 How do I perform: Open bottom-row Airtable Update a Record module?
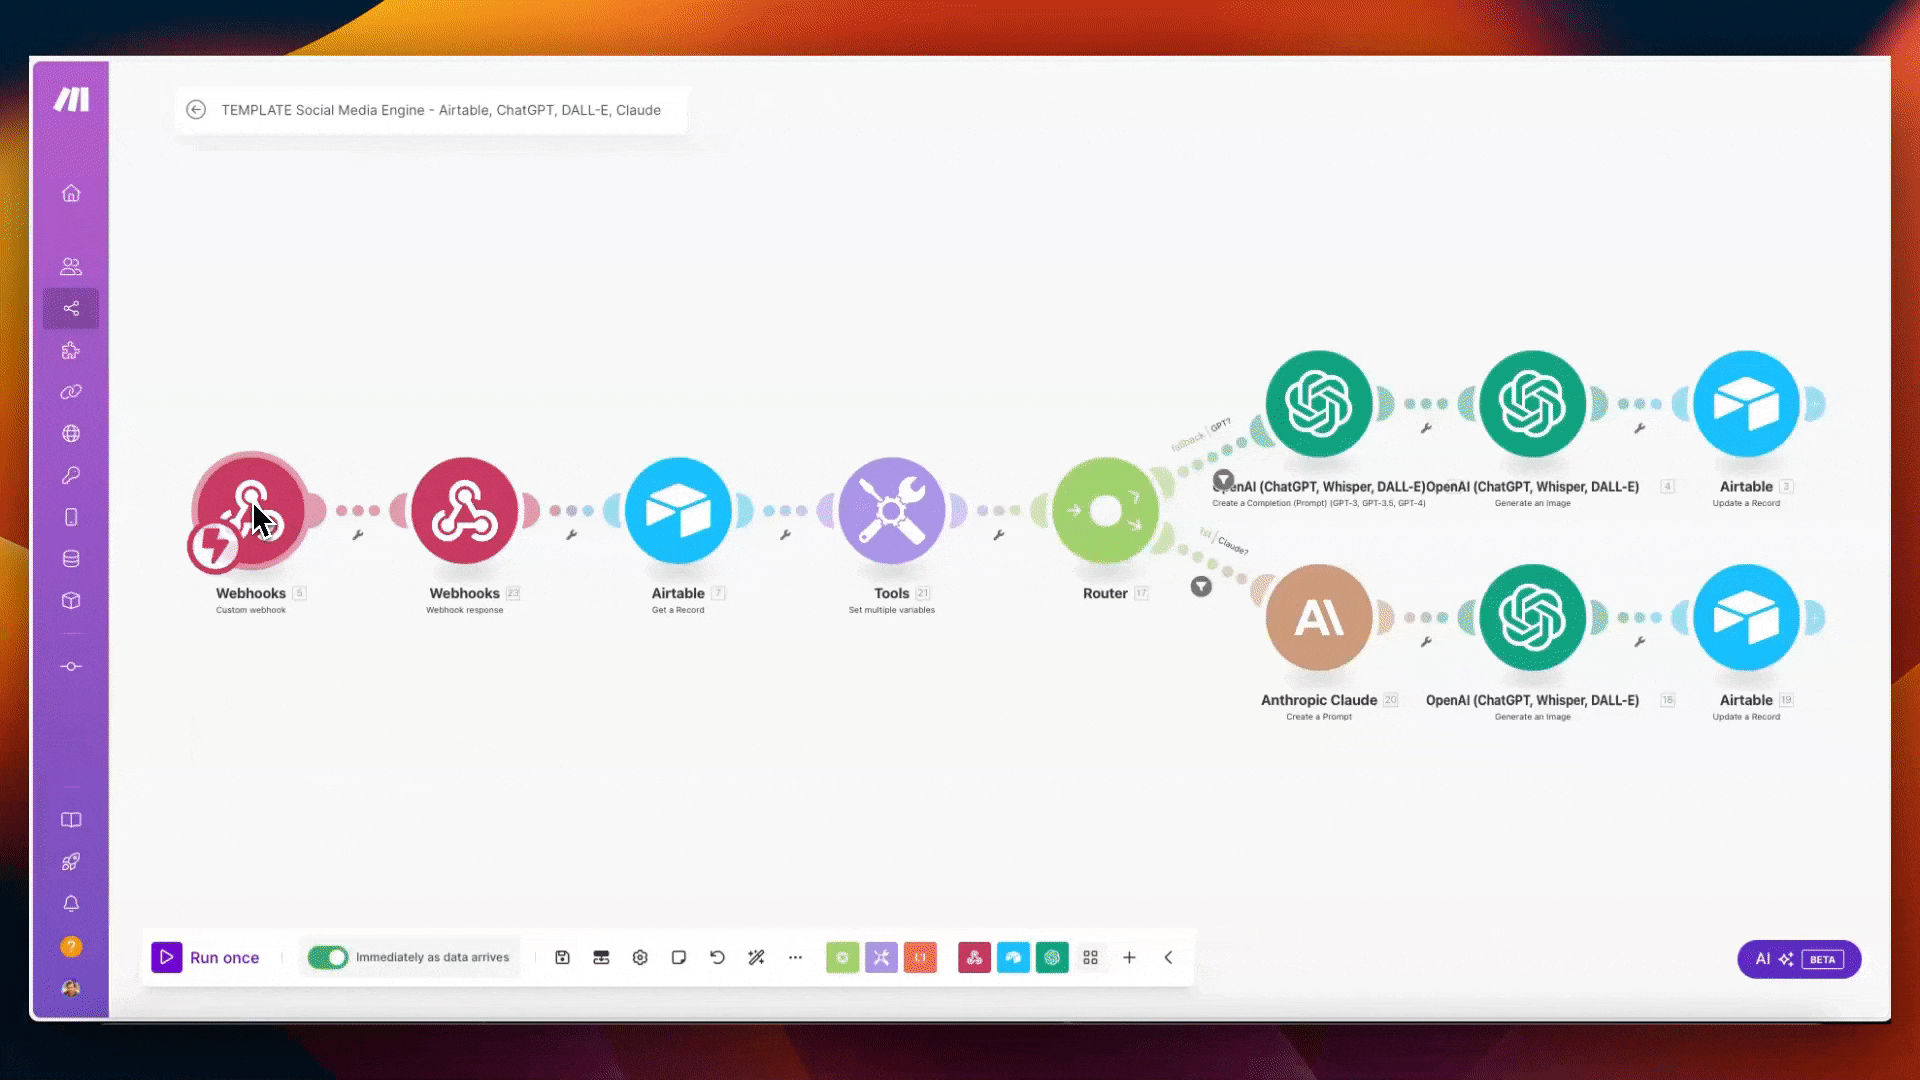[x=1746, y=618]
